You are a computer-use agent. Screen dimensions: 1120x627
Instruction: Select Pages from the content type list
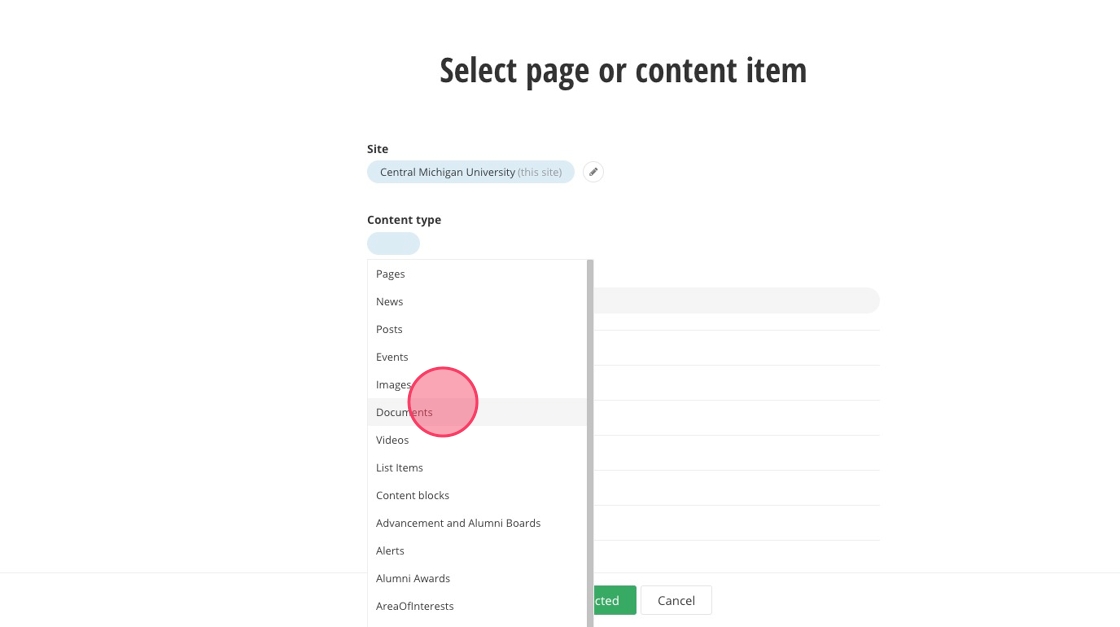[x=391, y=274]
